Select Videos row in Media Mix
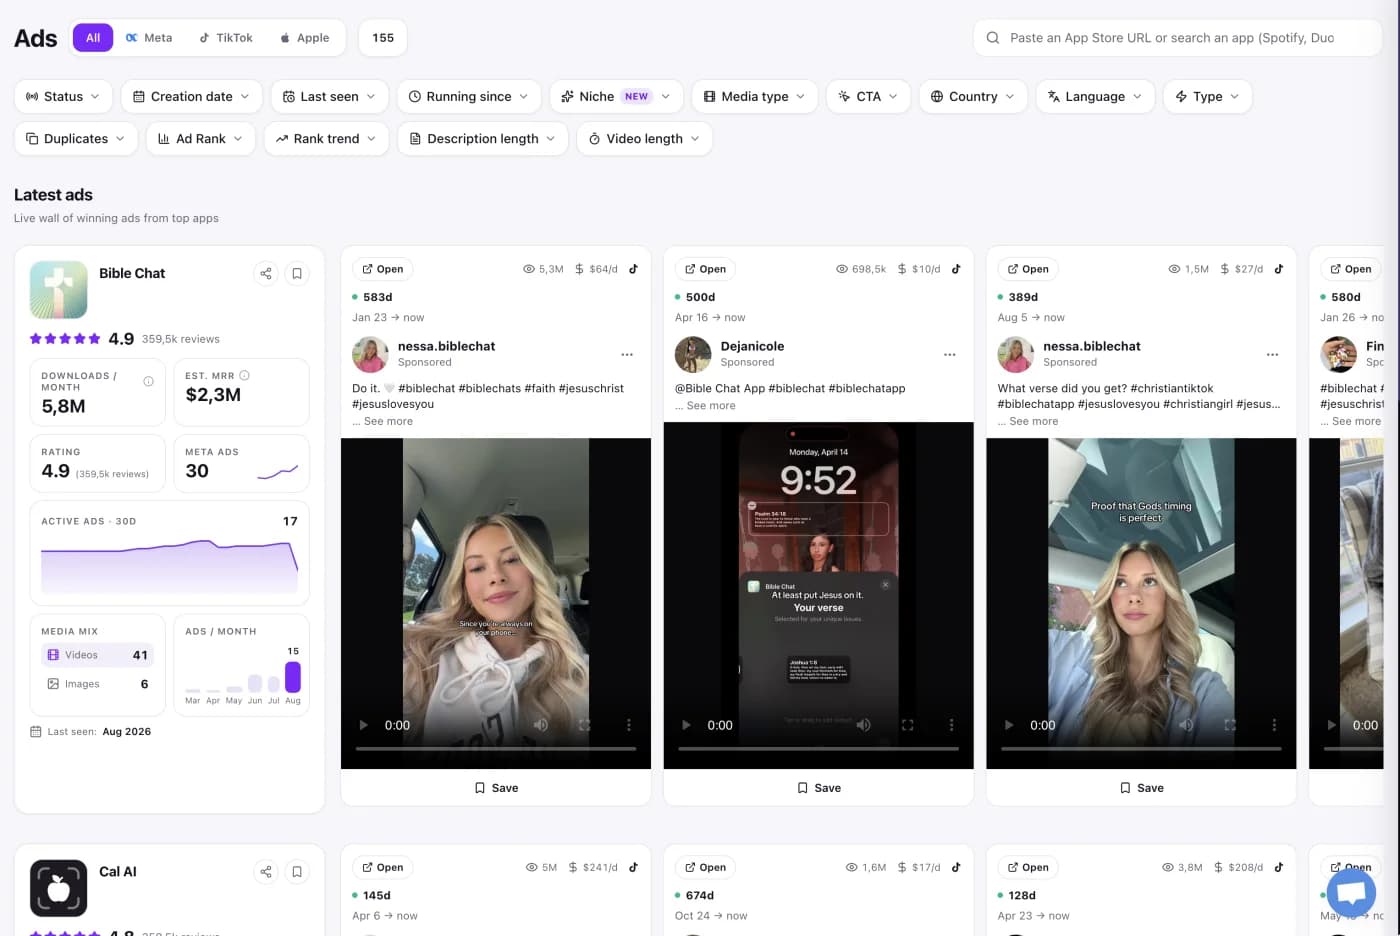Screen dimensions: 1400x936 (97, 655)
